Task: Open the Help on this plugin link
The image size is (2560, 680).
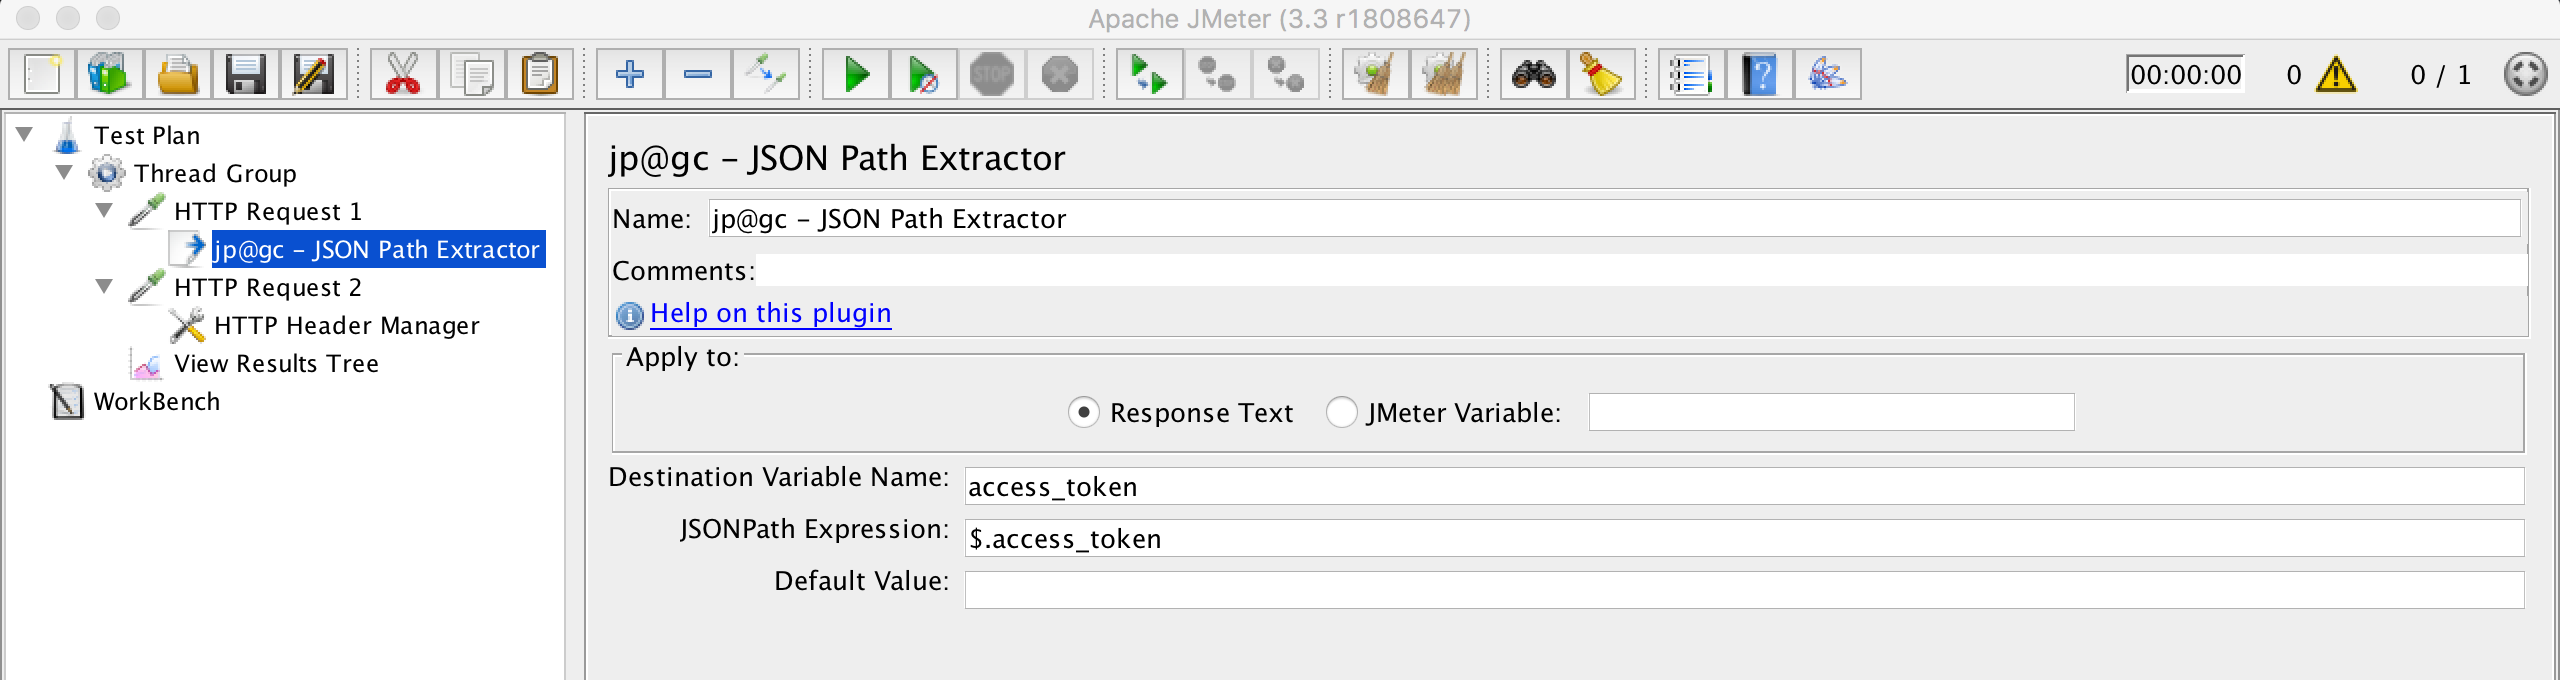Action: 770,314
